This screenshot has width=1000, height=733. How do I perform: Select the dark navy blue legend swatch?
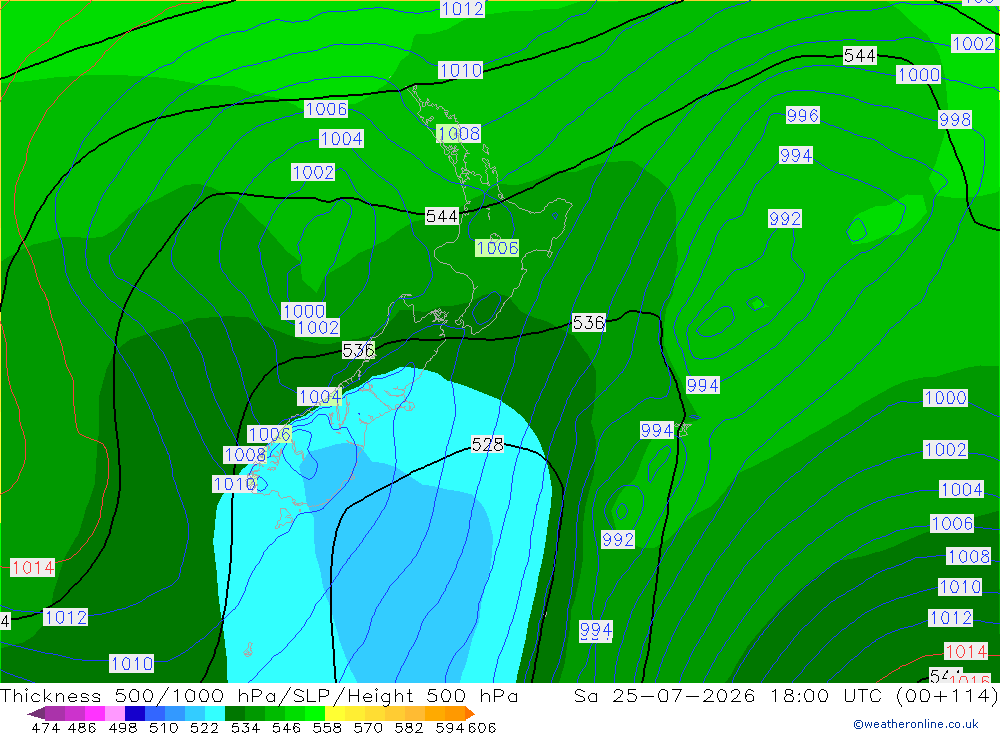pyautogui.click(x=135, y=713)
